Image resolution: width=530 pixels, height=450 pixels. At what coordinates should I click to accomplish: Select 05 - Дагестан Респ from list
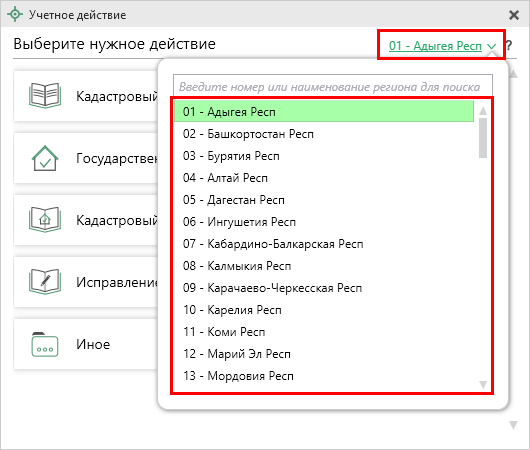(324, 200)
